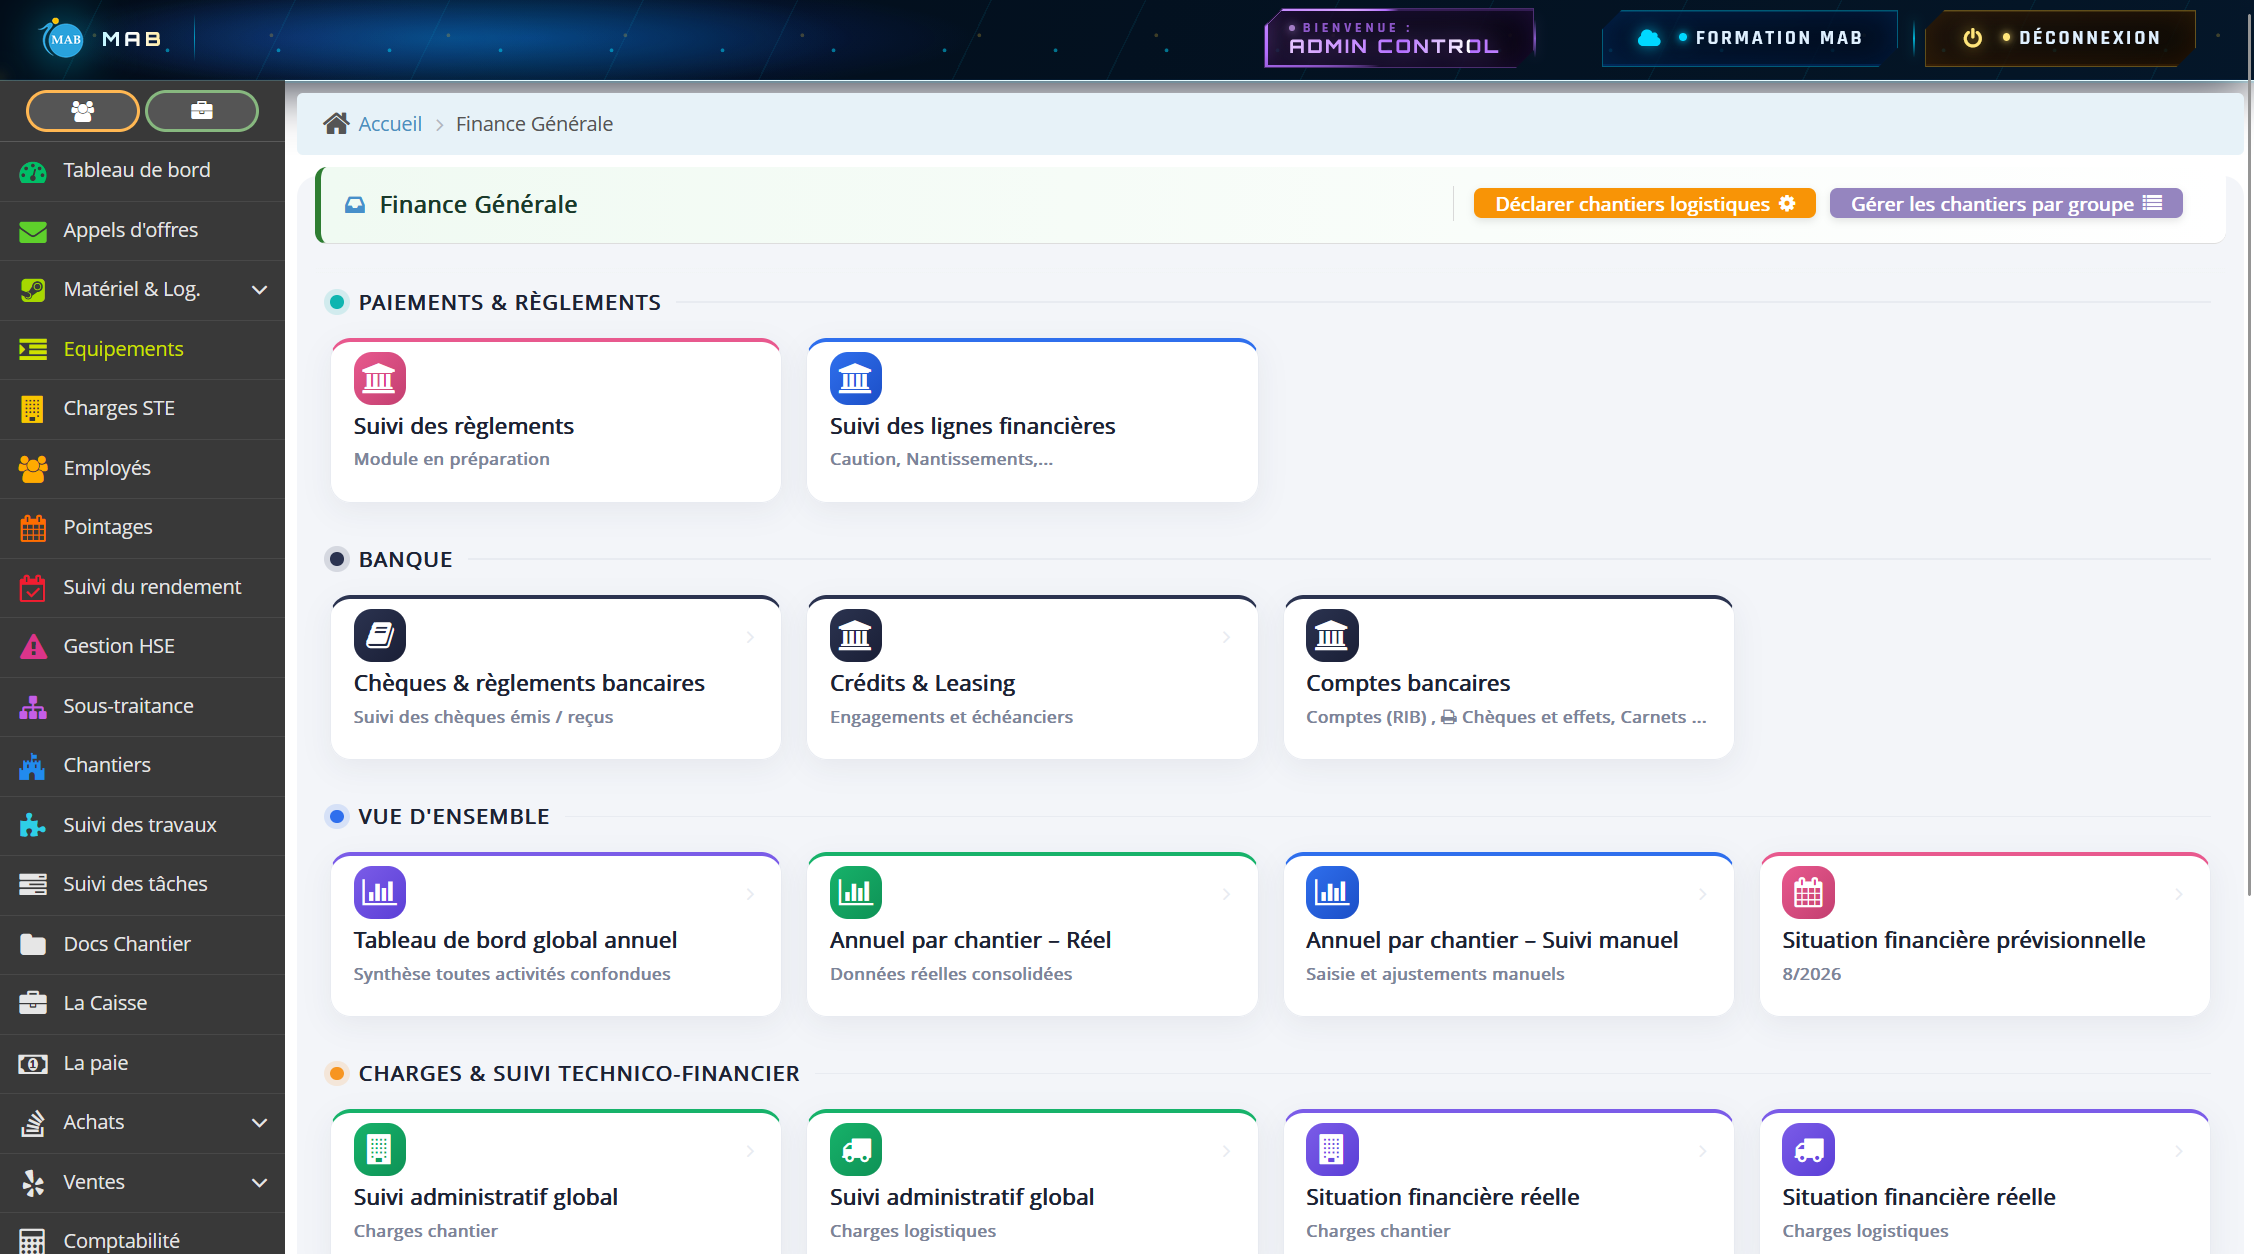Click the blue bank icon of Suivi des lignes financières

[856, 378]
